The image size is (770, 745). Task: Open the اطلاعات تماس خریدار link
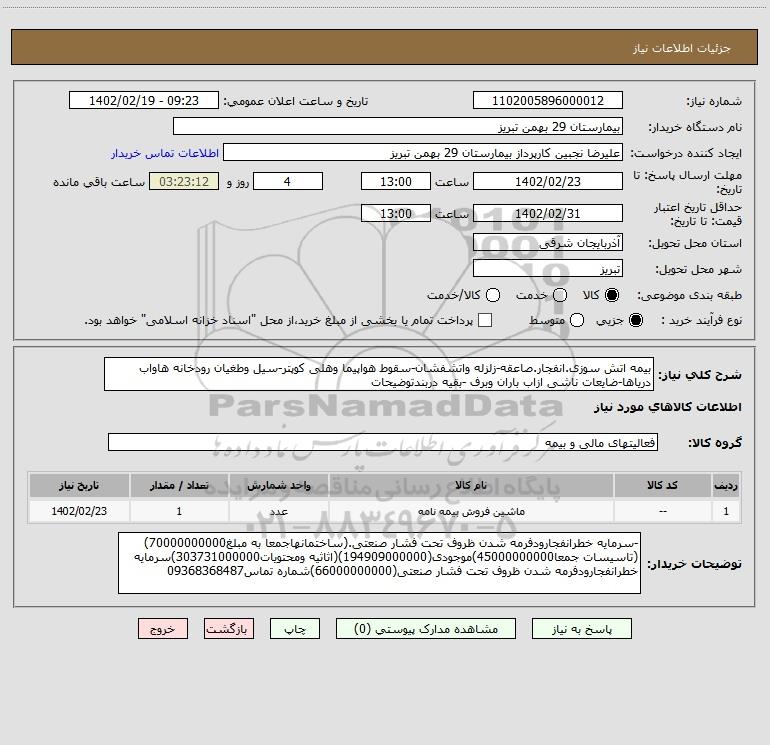pyautogui.click(x=165, y=153)
